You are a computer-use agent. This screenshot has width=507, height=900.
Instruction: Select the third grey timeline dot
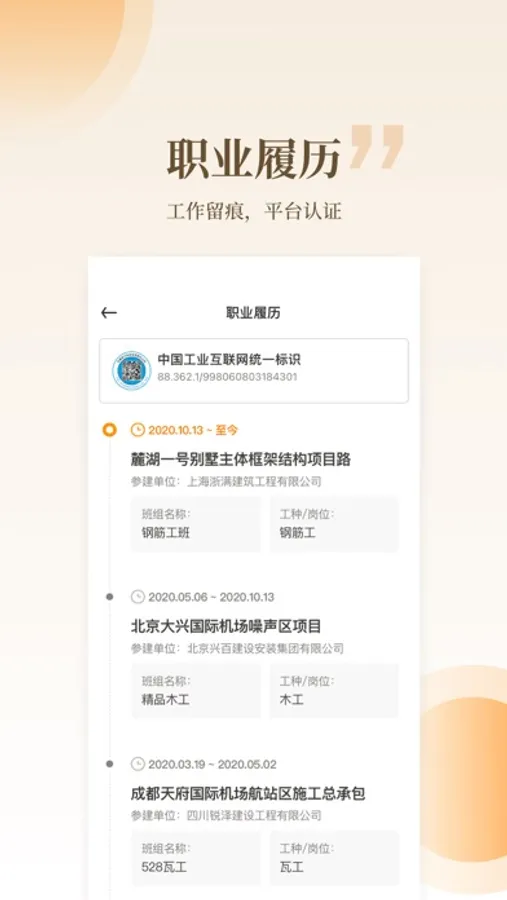109,764
